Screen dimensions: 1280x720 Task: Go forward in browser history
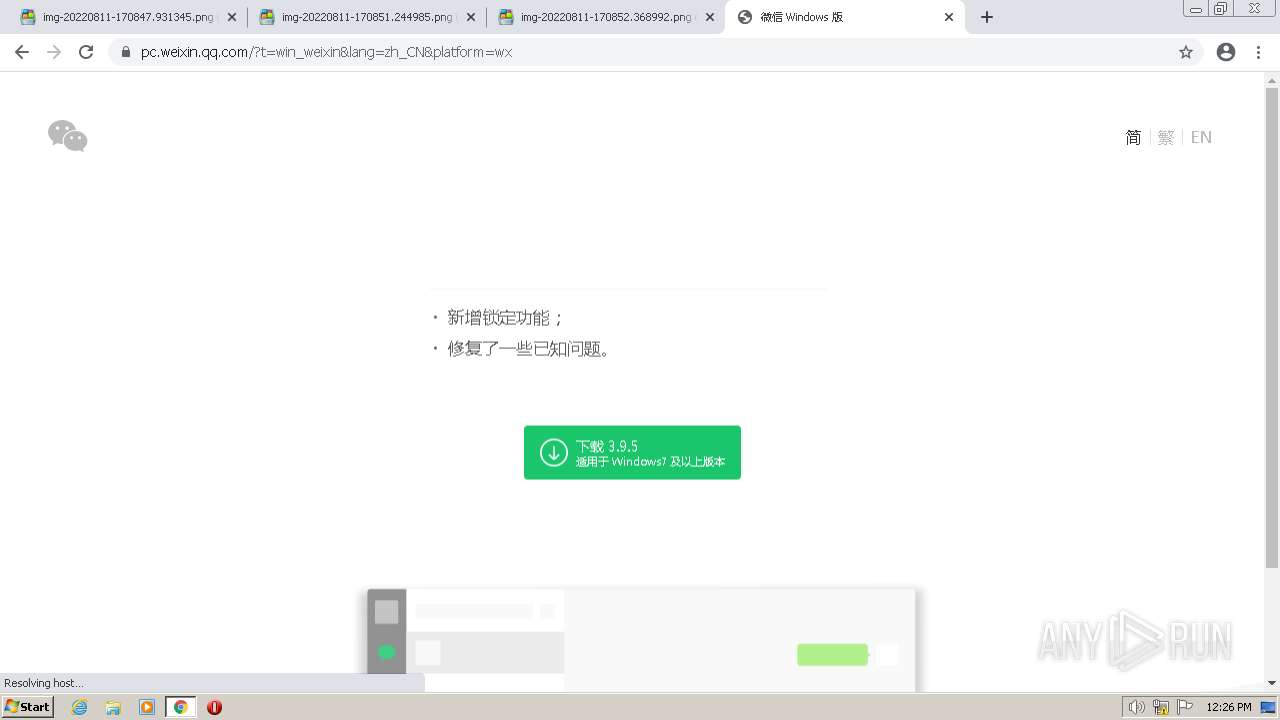pos(54,52)
